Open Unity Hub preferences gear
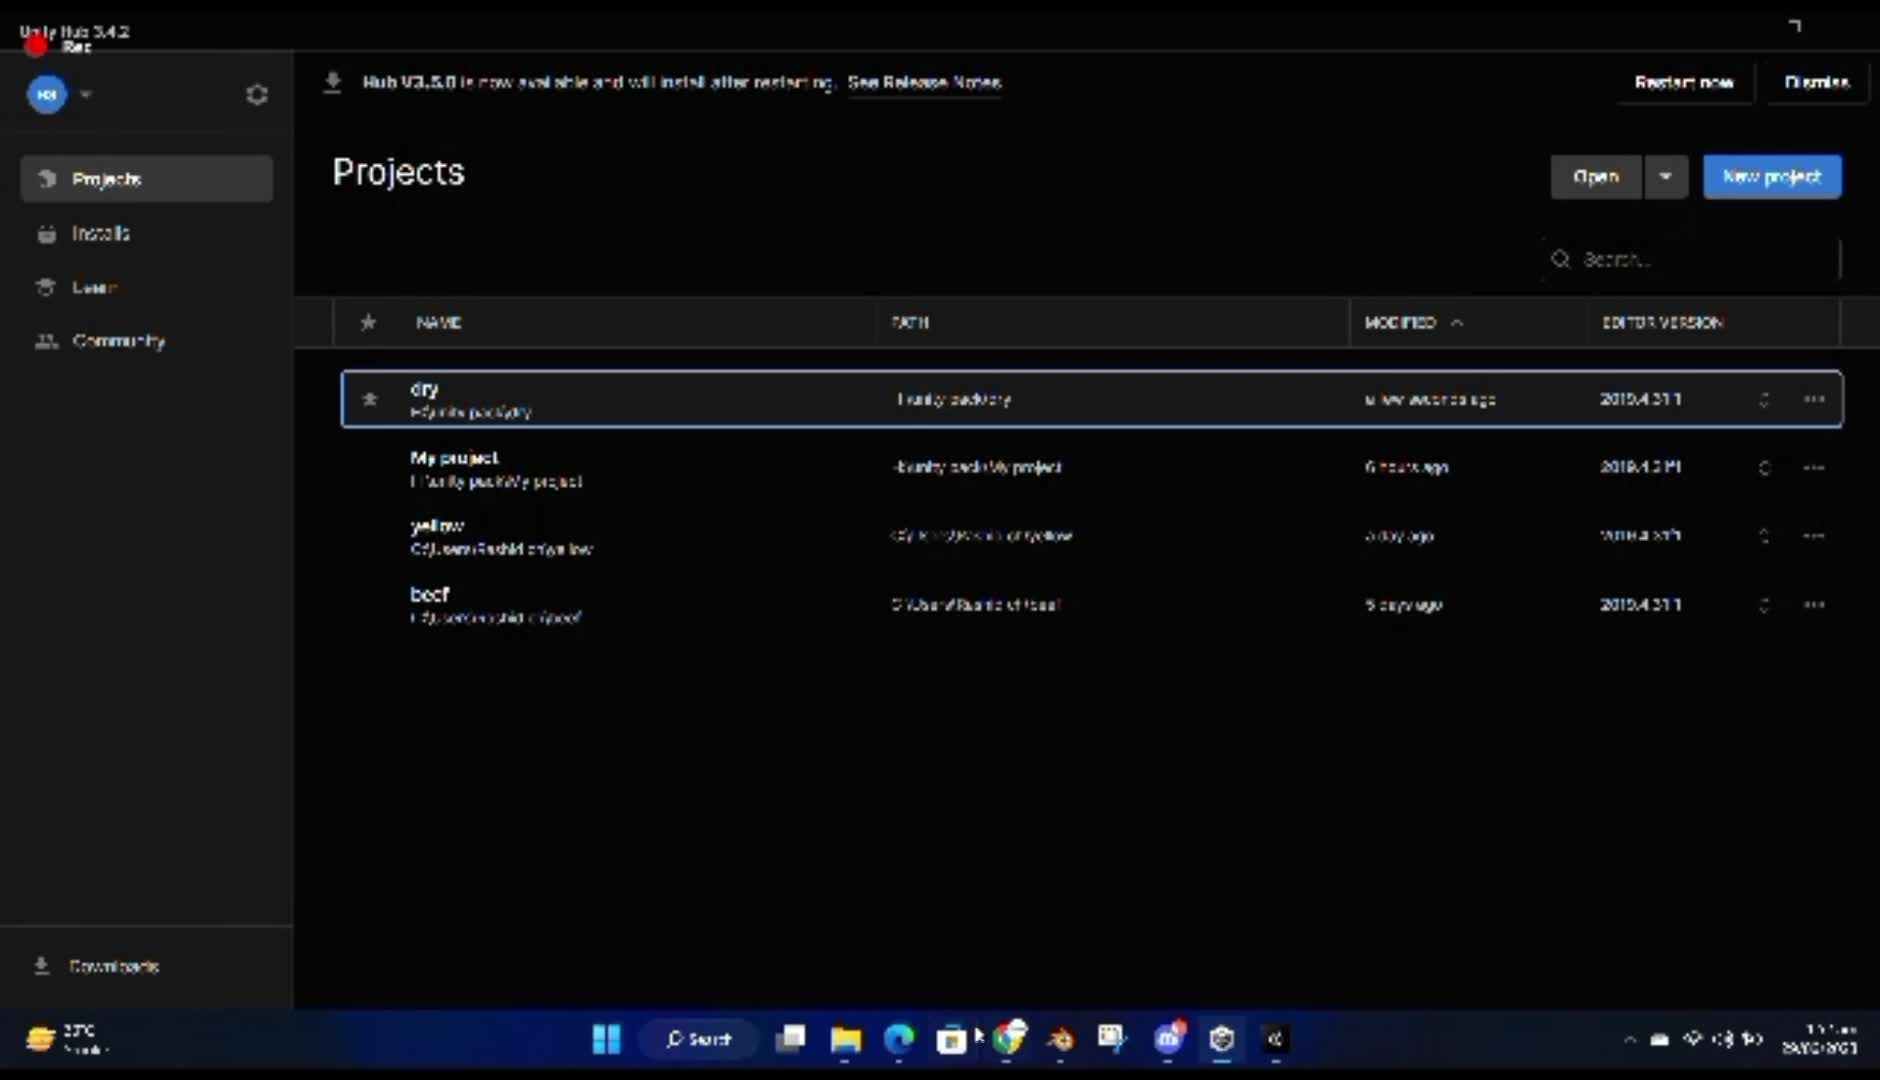 coord(256,94)
